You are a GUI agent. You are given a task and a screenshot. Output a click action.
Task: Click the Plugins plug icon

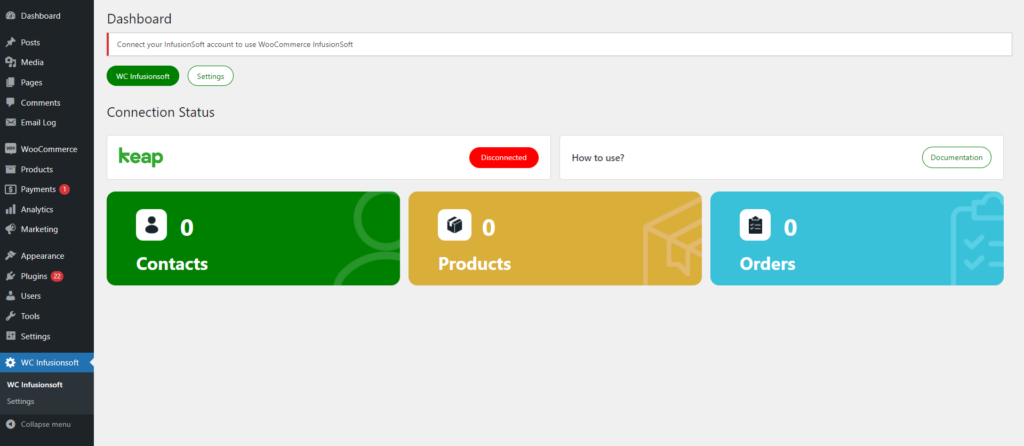10,276
